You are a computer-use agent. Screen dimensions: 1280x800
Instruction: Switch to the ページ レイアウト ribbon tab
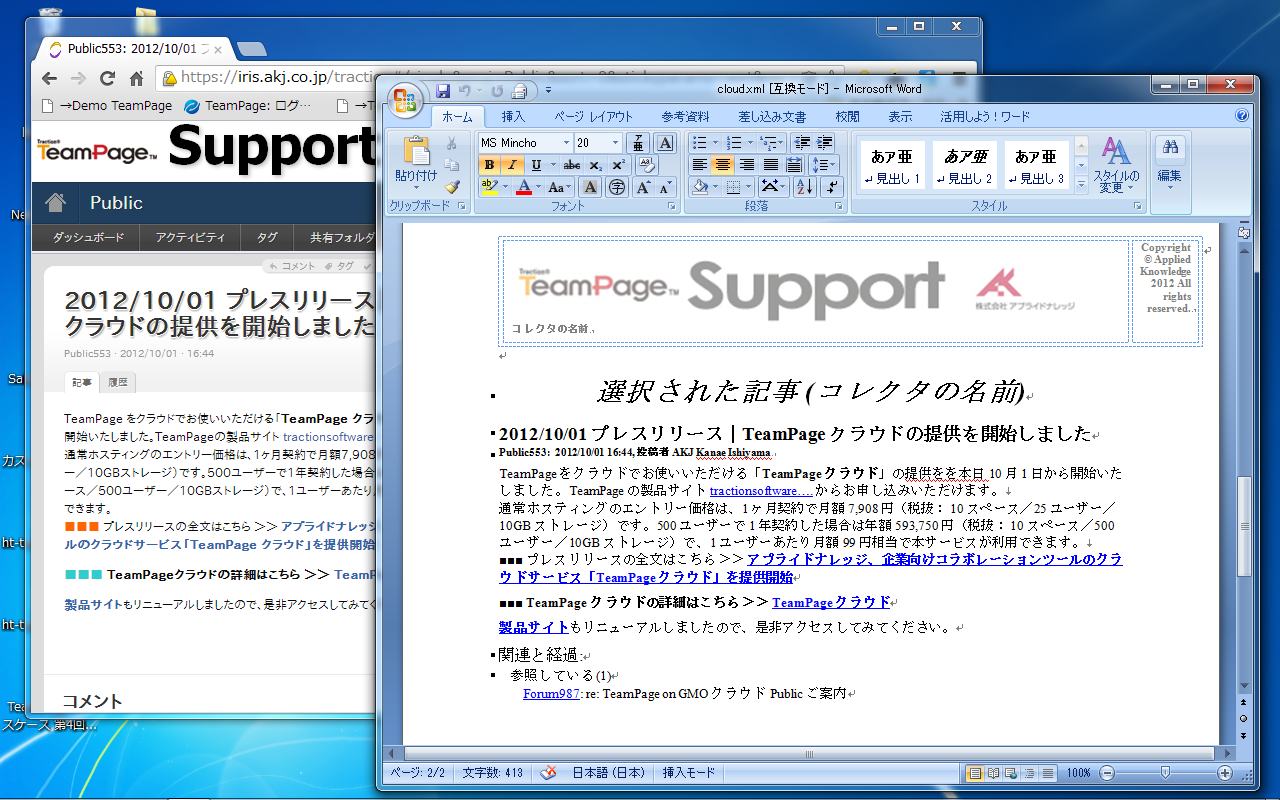[x=593, y=117]
